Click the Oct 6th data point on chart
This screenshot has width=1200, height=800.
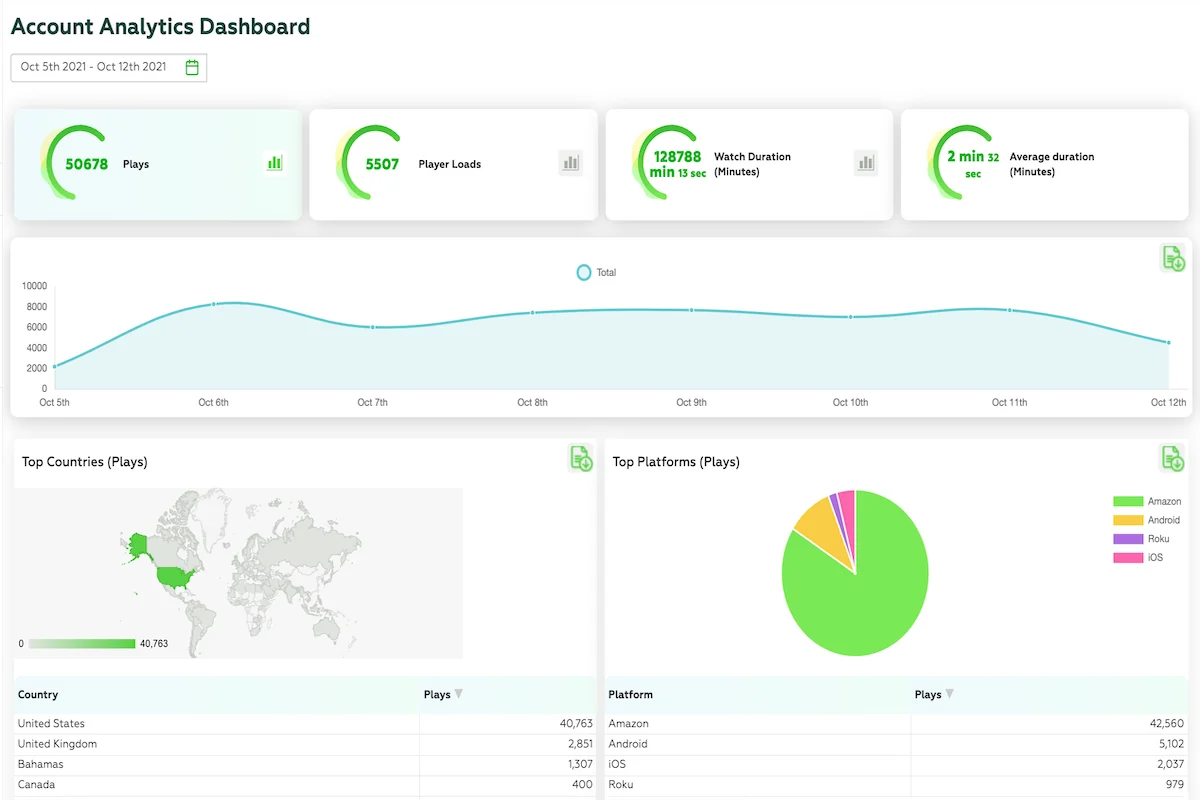(213, 304)
